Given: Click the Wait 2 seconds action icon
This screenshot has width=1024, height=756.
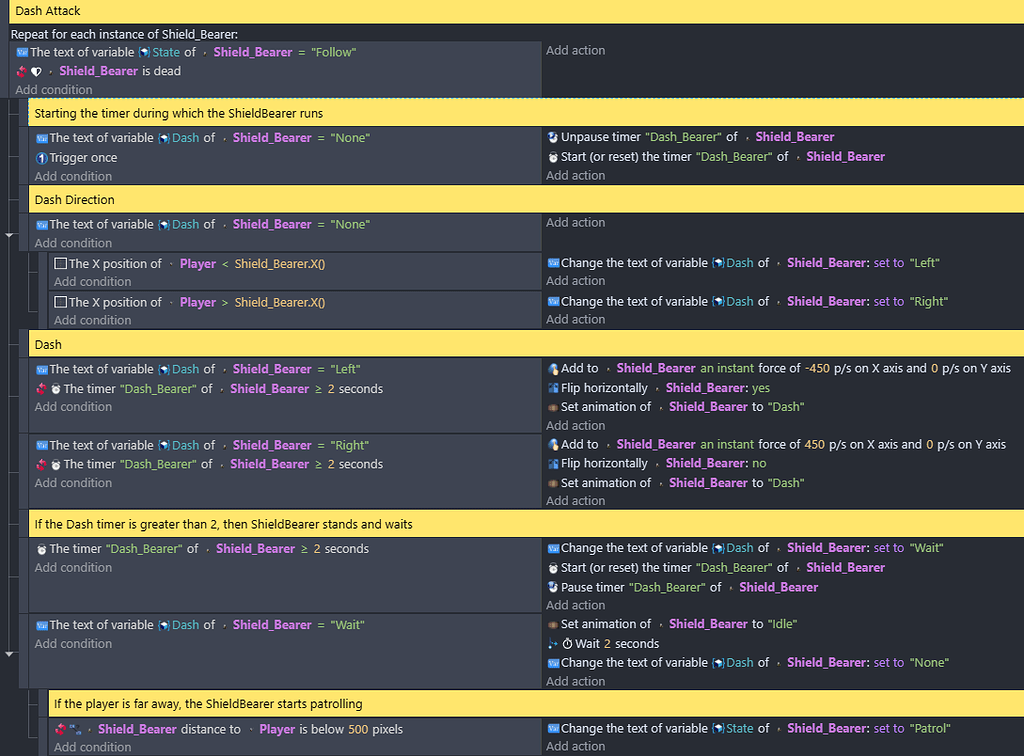Looking at the screenshot, I should 553,644.
